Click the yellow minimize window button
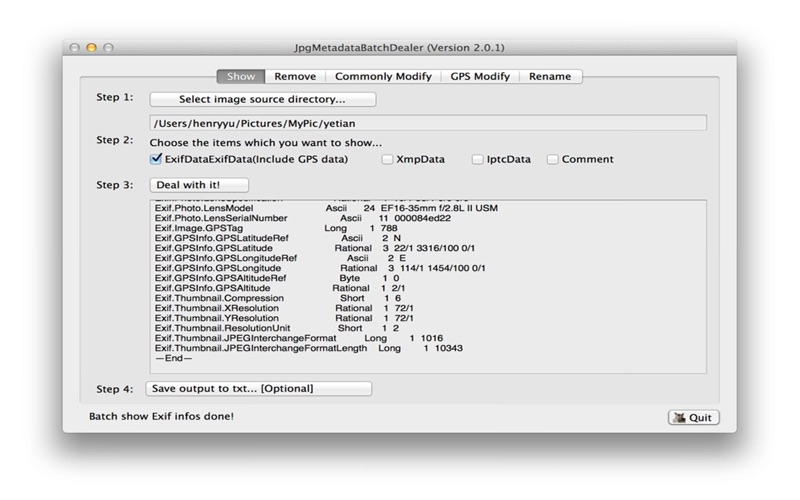 click(91, 47)
